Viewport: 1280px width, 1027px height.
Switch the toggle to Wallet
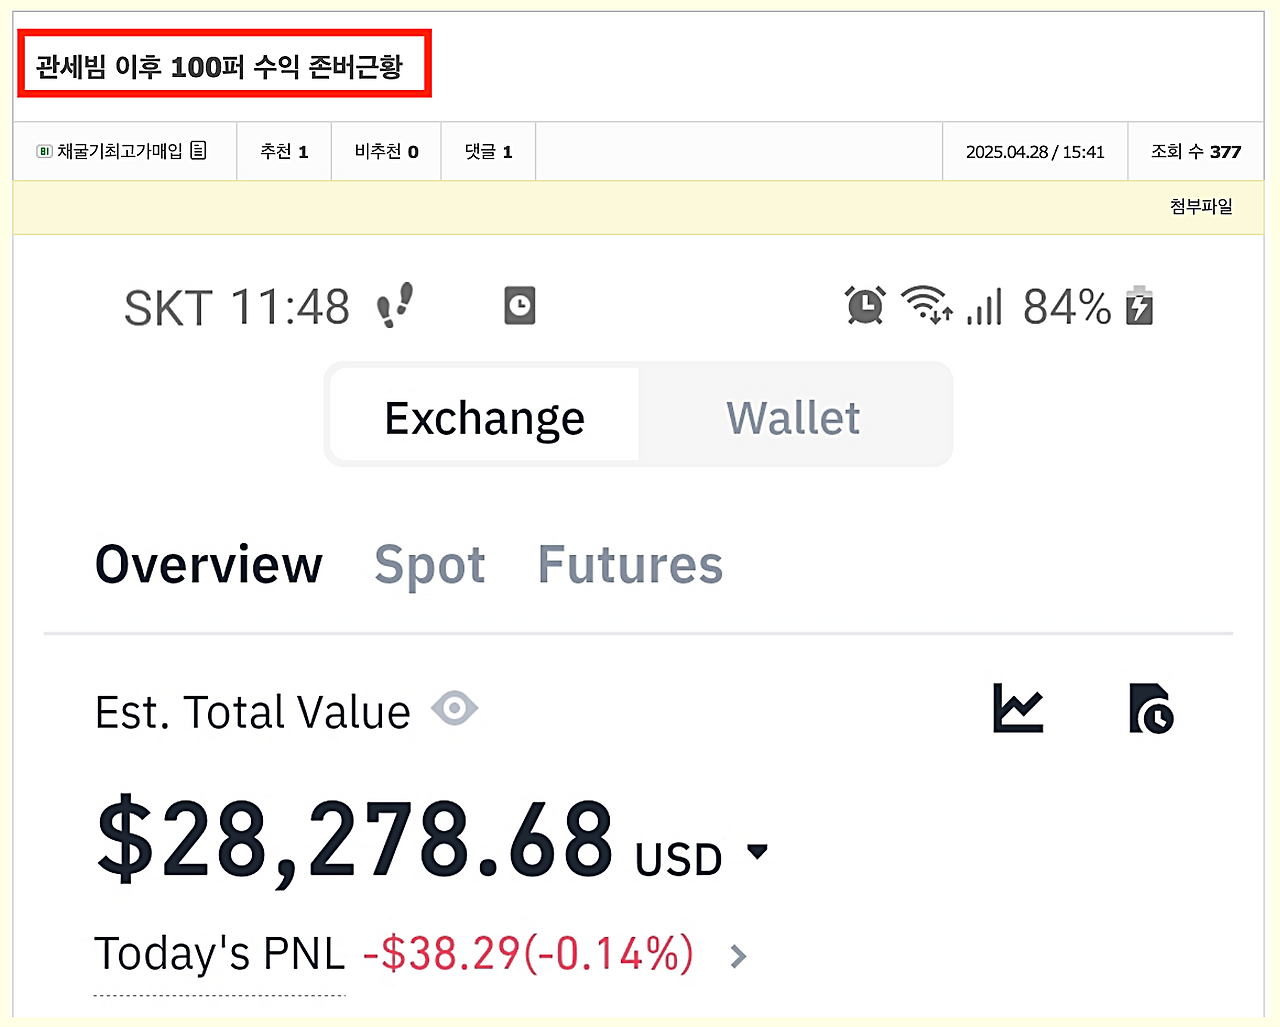793,417
